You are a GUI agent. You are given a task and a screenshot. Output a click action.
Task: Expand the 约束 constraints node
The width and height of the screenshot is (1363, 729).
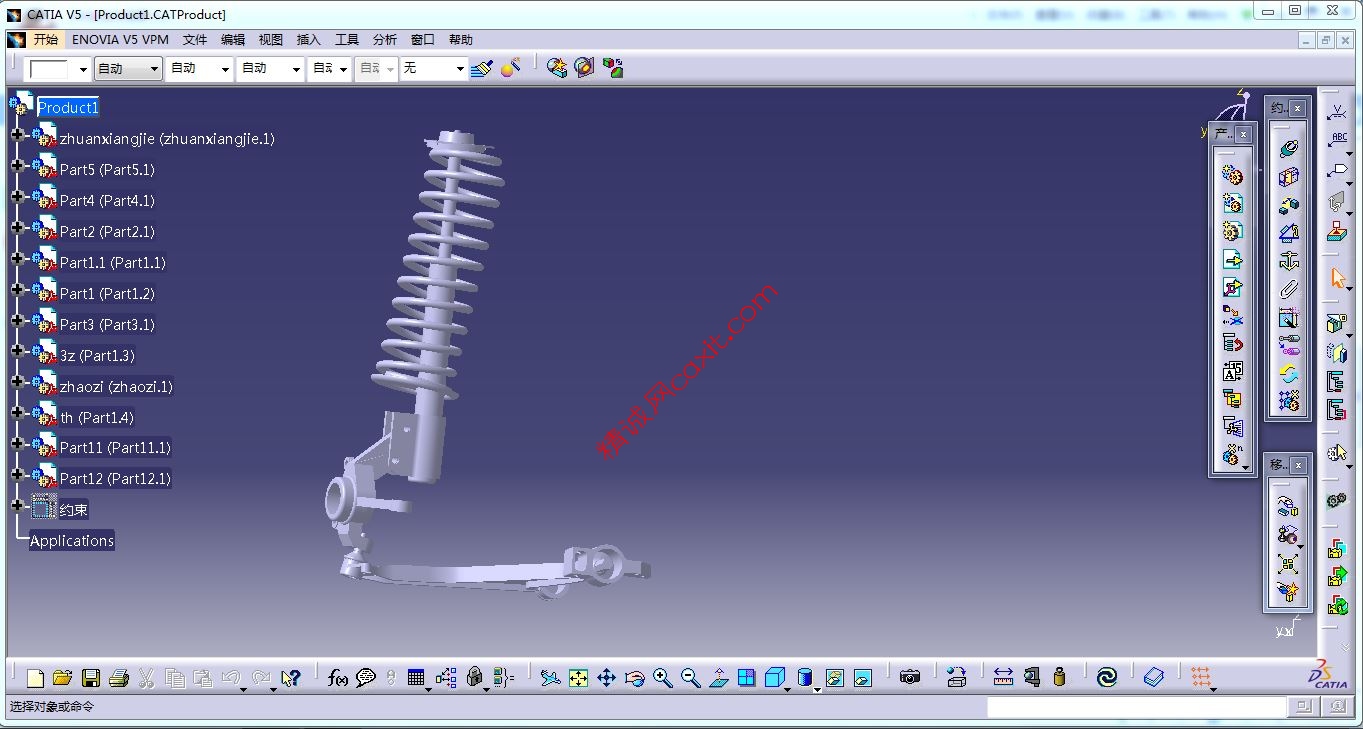point(17,505)
